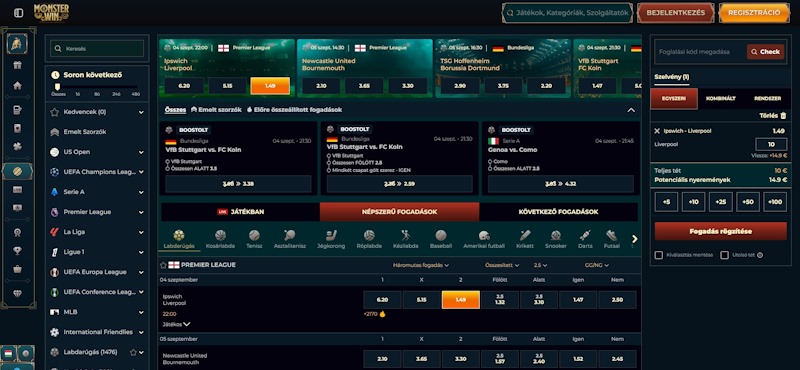Select 1.47 Igen odds for Ipswich-Liverpool
This screenshot has height=370, width=800.
coord(578,300)
